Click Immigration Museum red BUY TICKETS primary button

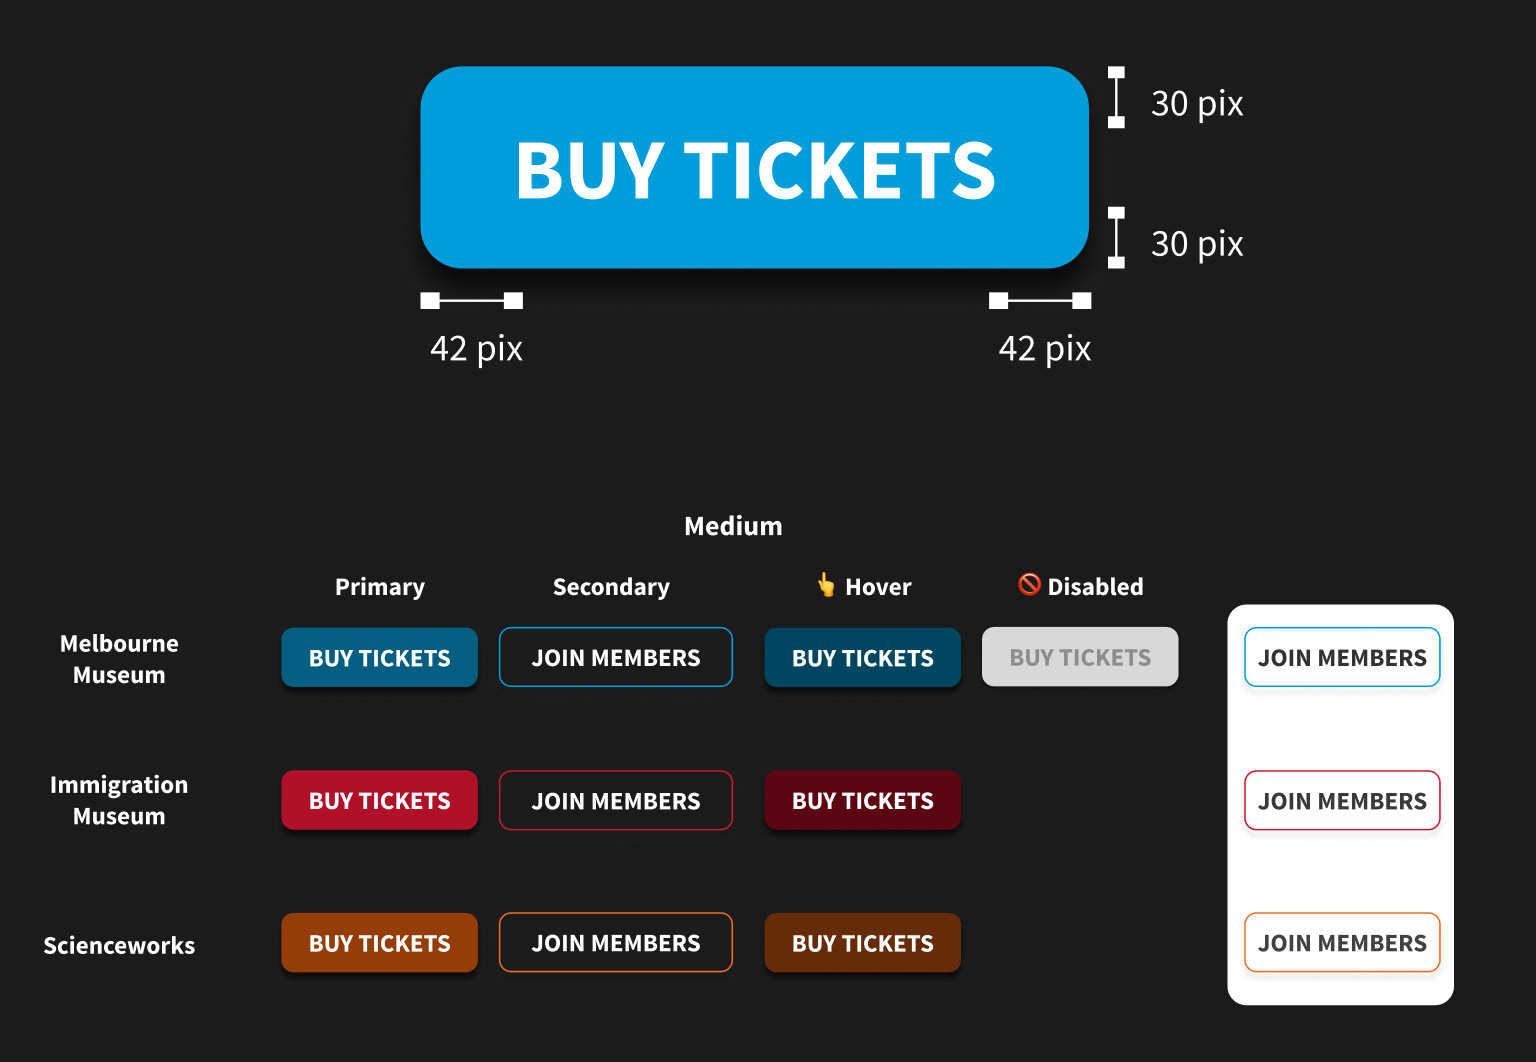point(379,800)
